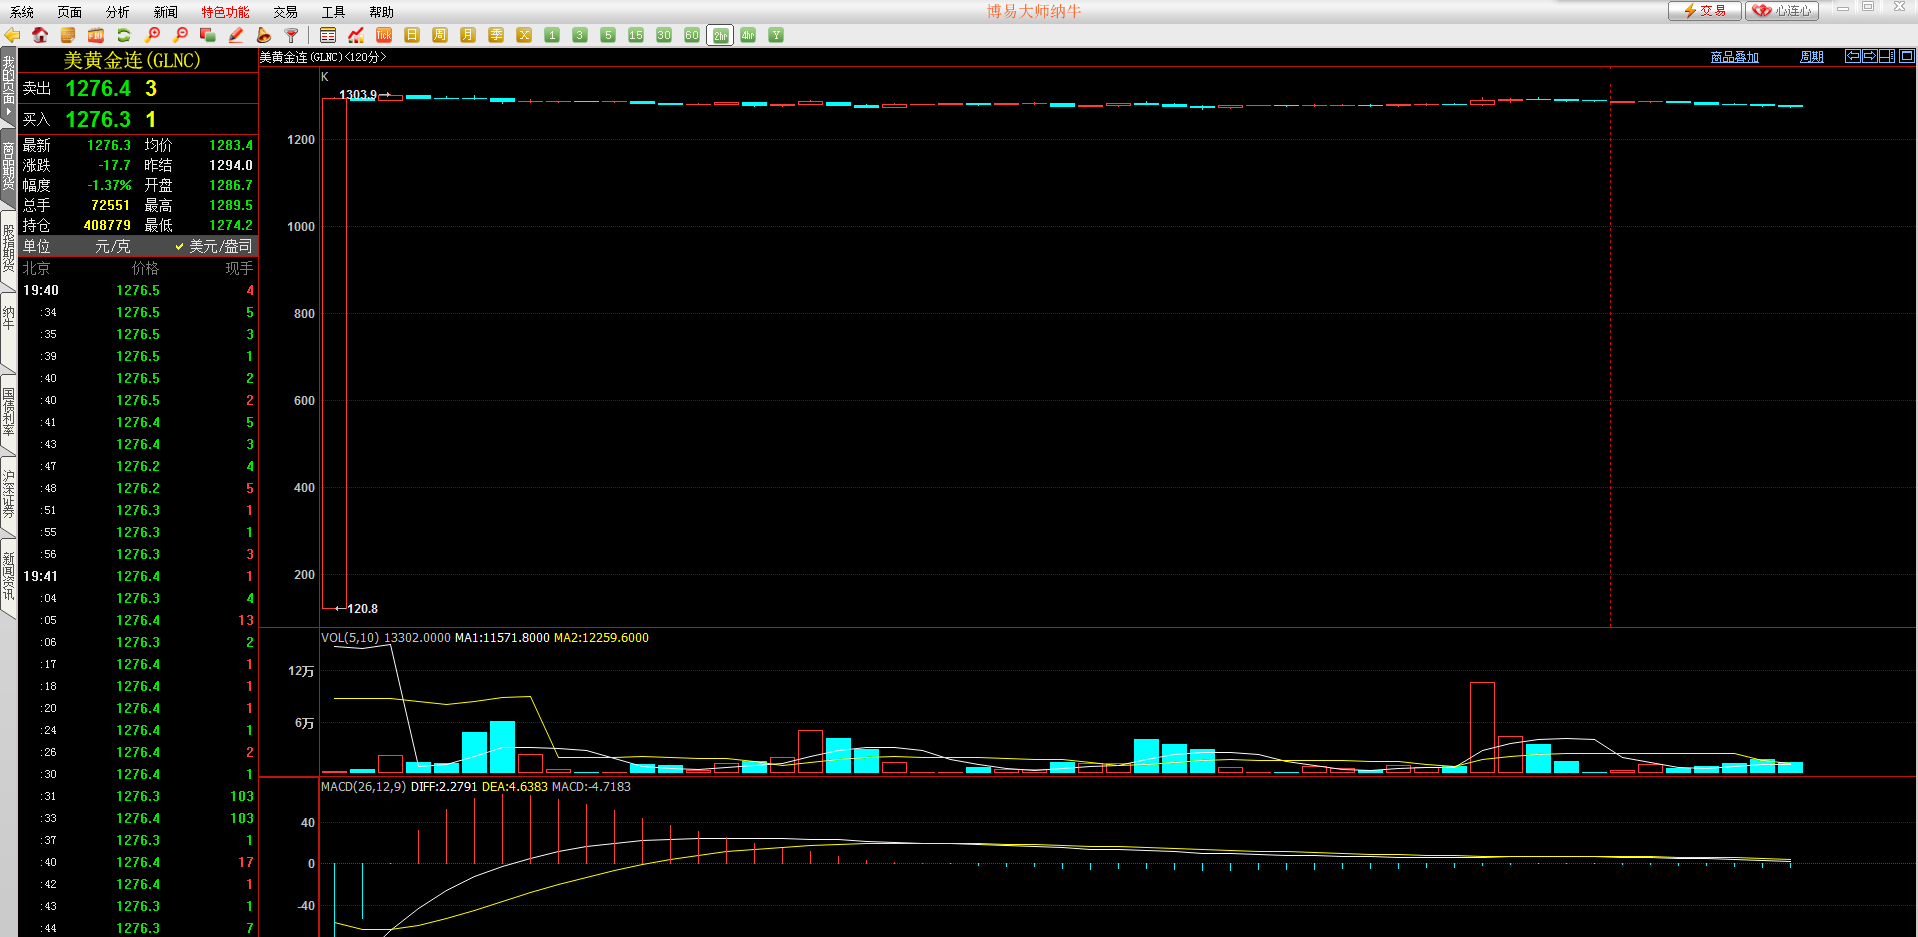The image size is (1918, 937).
Task: Open the 周期 period dropdown link
Action: click(1811, 57)
